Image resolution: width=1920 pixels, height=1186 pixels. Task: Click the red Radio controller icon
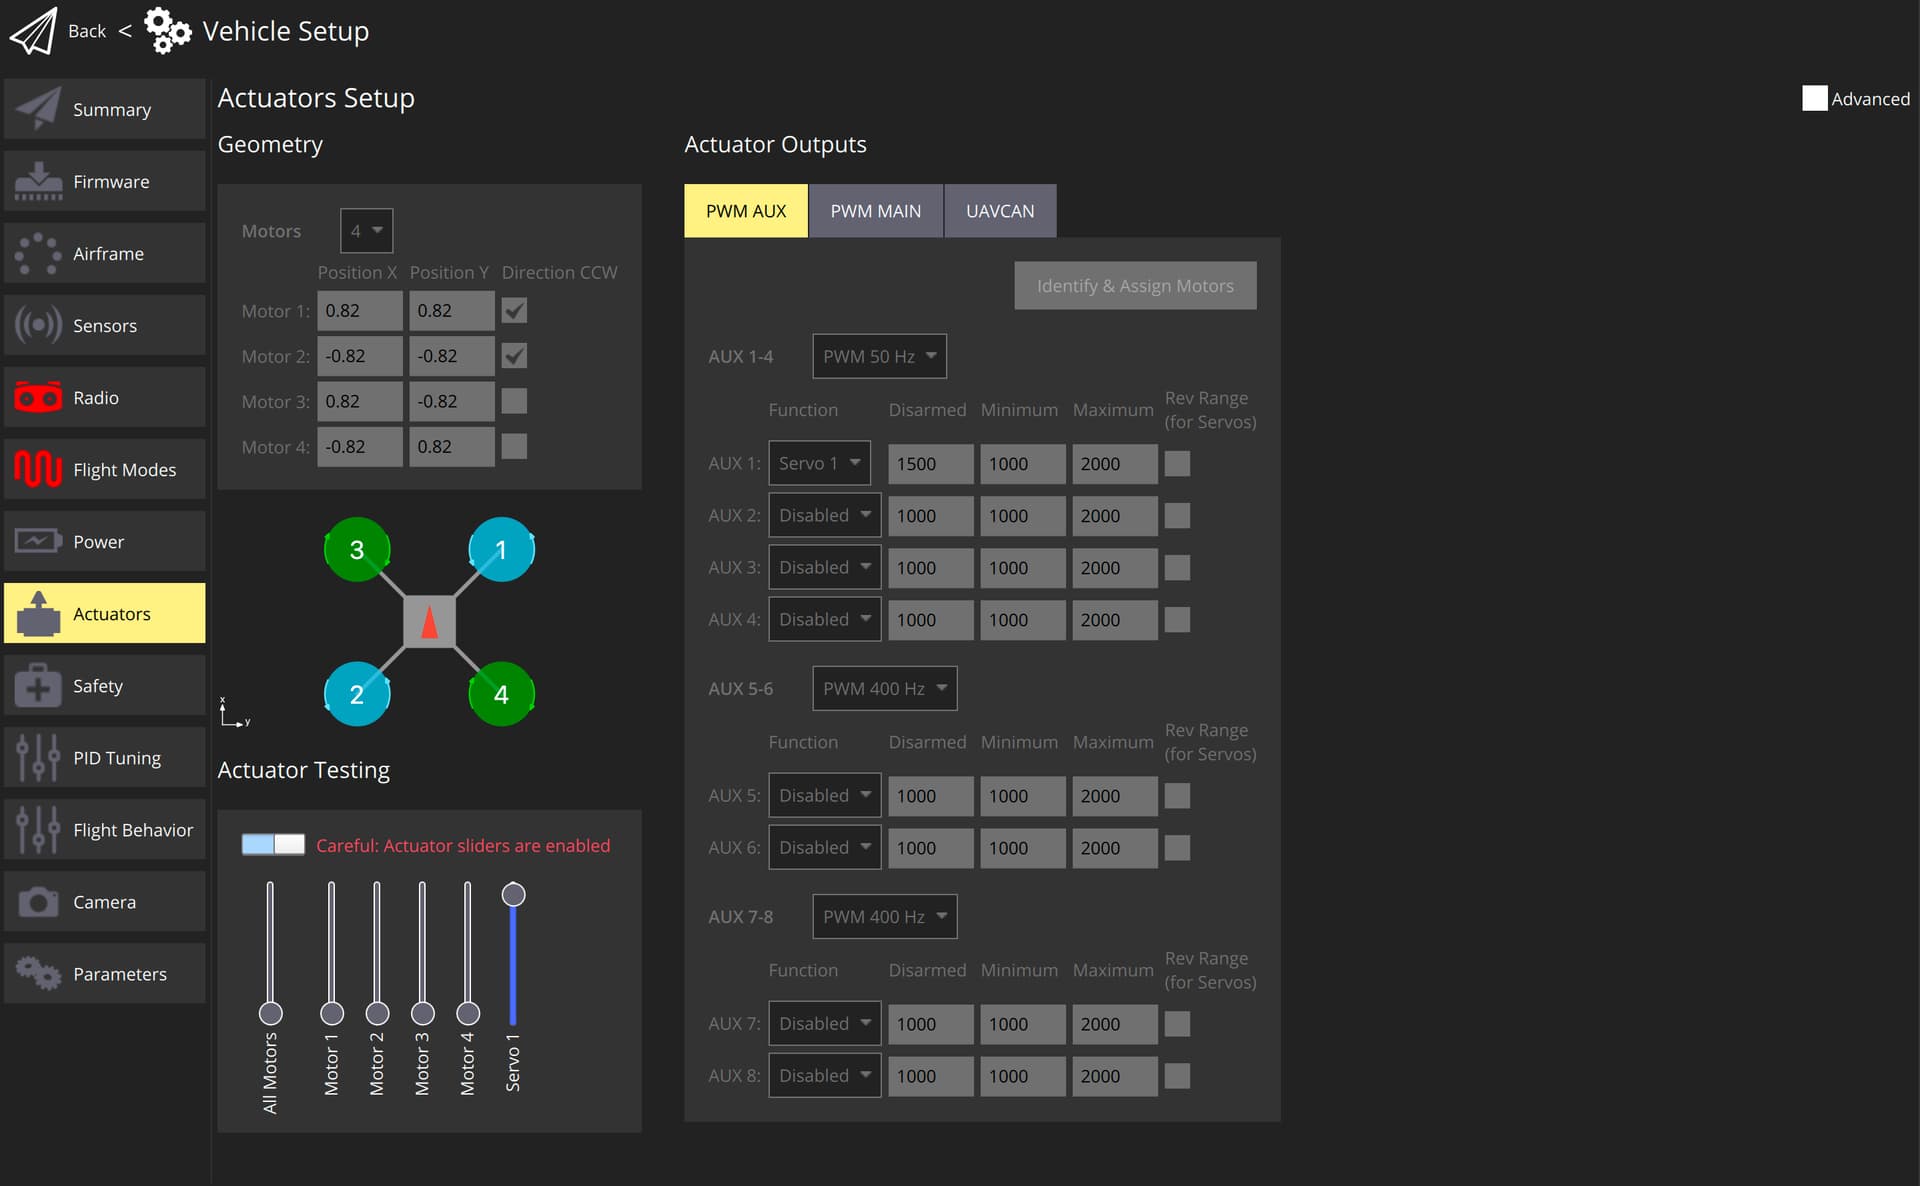(x=38, y=397)
